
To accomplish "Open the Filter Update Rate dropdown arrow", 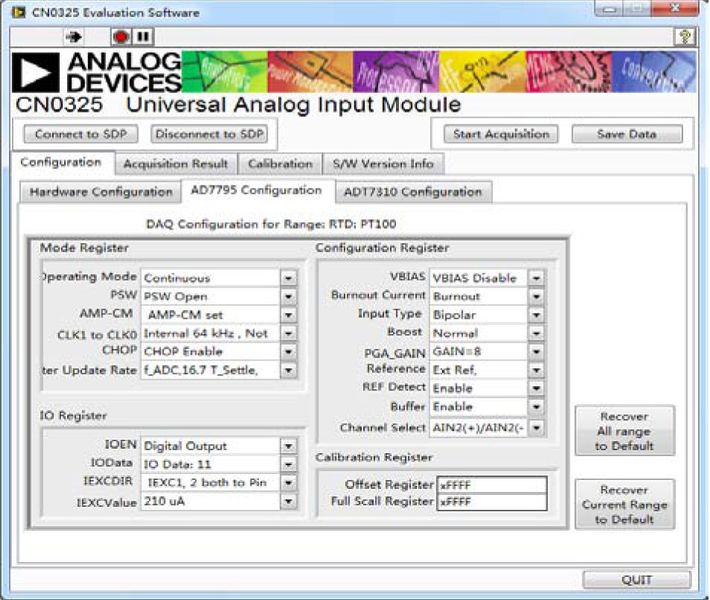I will click(x=288, y=370).
